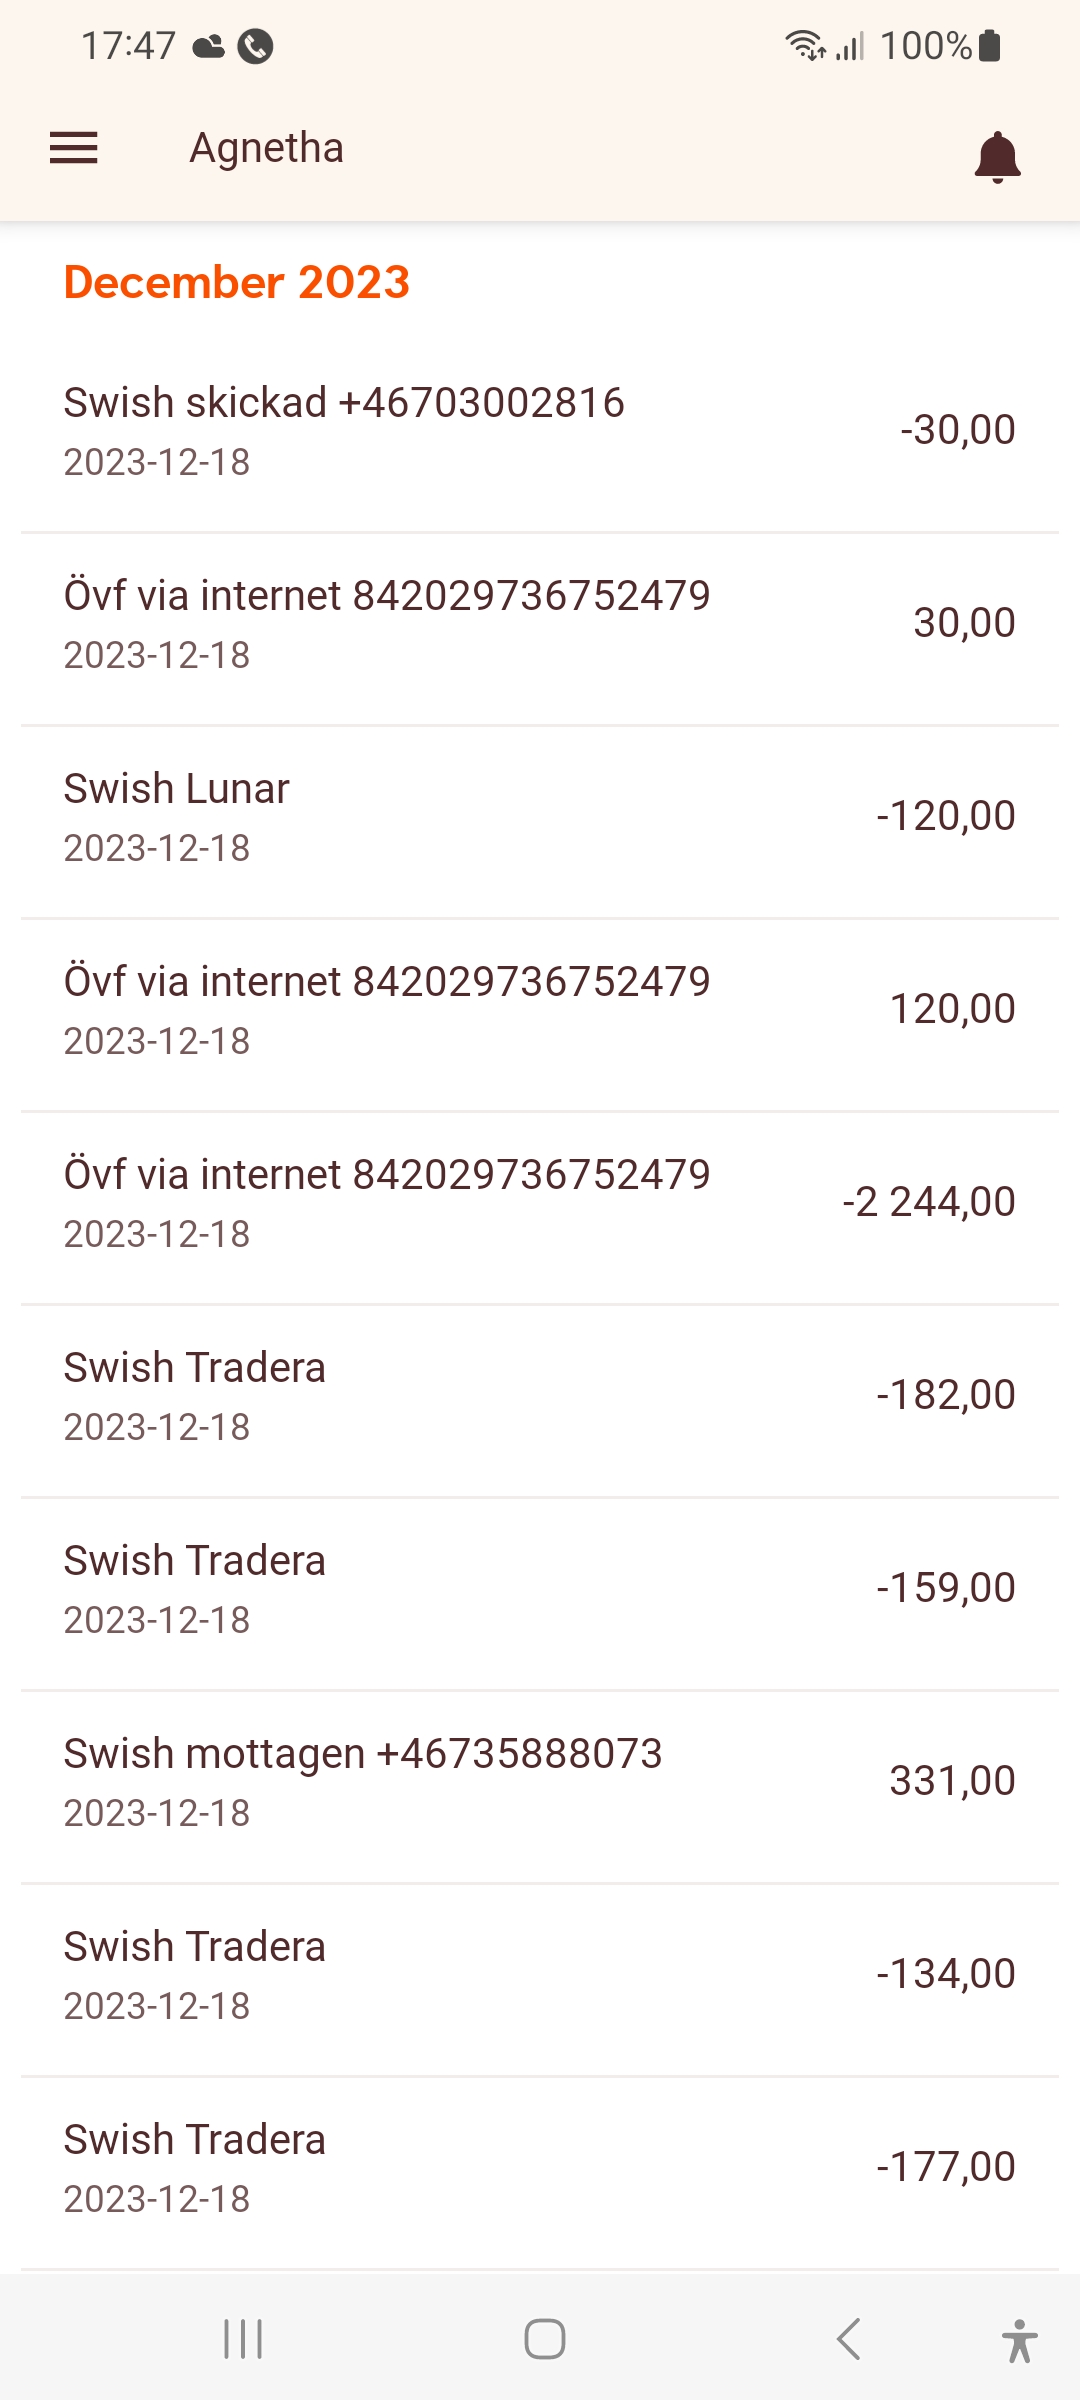
Task: Open Swish skickad +46703002816 transaction
Action: pos(540,431)
